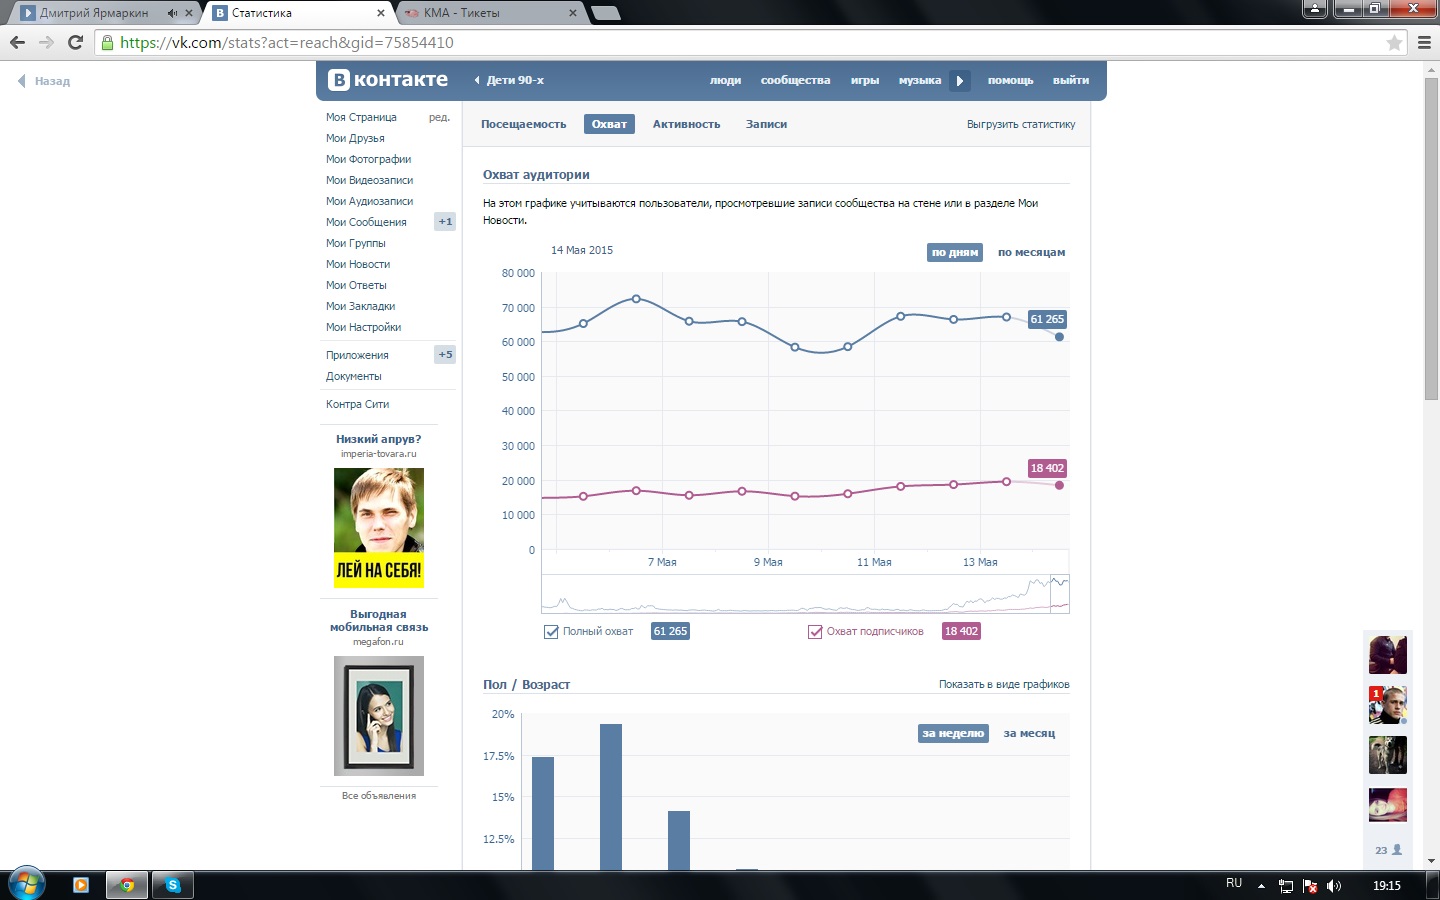Close the Статистика browser tab

381,13
